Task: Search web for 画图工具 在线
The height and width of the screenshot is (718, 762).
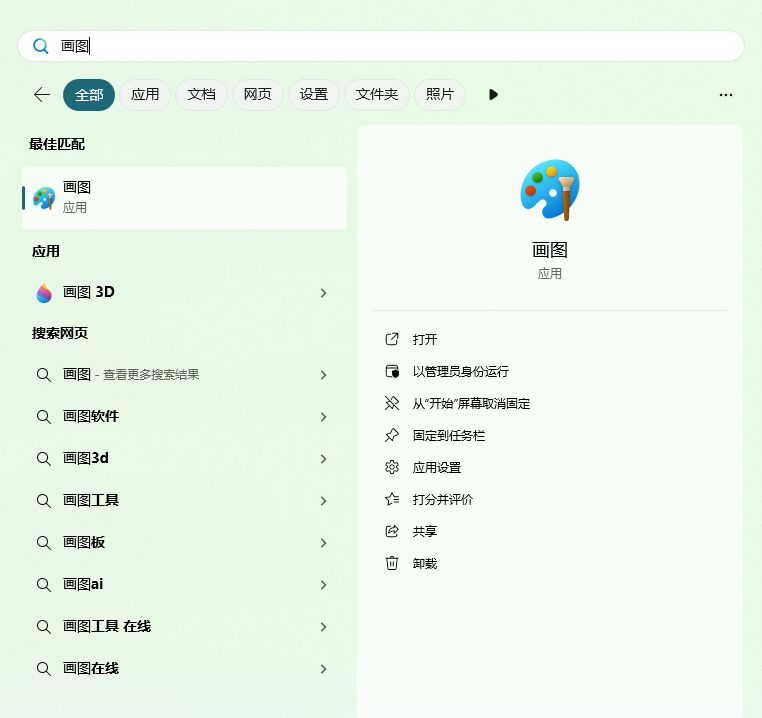Action: click(185, 626)
